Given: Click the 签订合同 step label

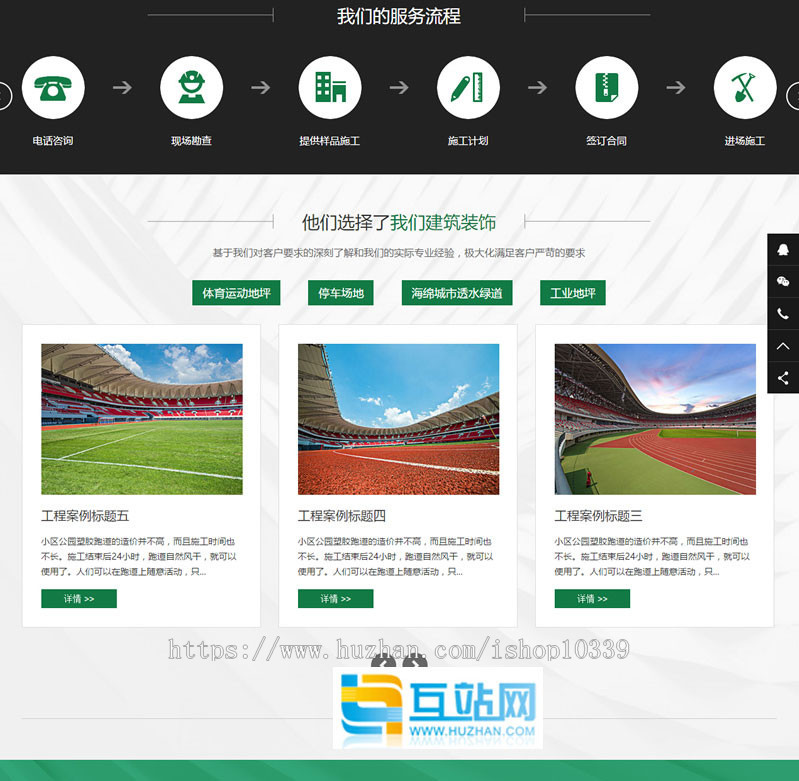Looking at the screenshot, I should point(606,141).
